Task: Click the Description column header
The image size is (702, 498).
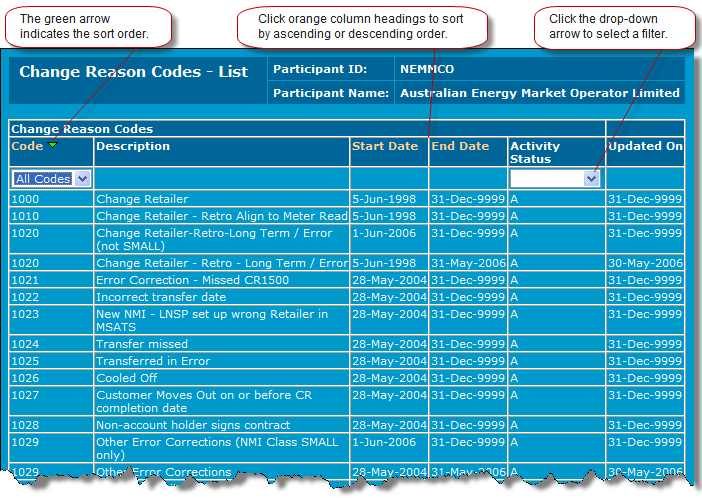Action: tap(133, 146)
